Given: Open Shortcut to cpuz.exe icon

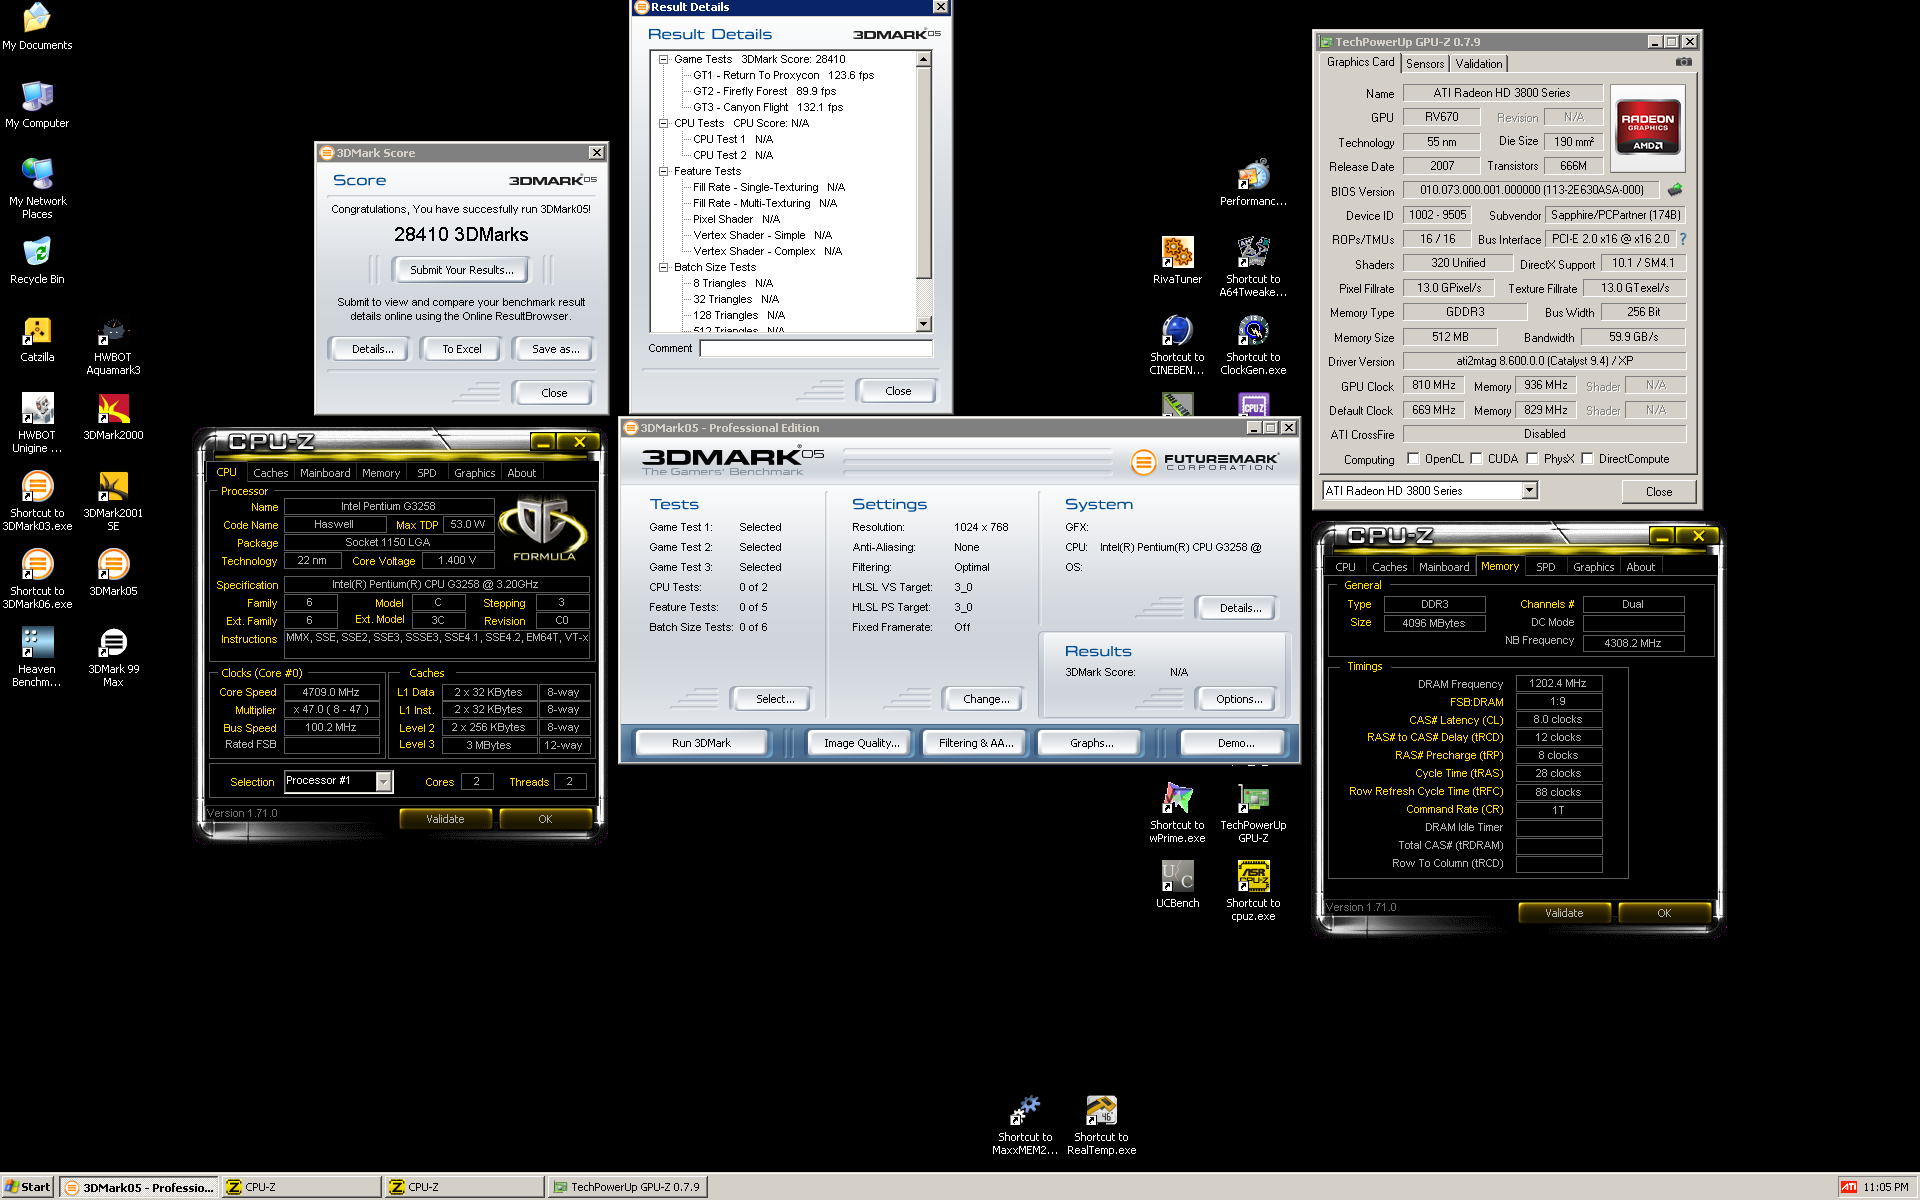Looking at the screenshot, I should click(1253, 891).
